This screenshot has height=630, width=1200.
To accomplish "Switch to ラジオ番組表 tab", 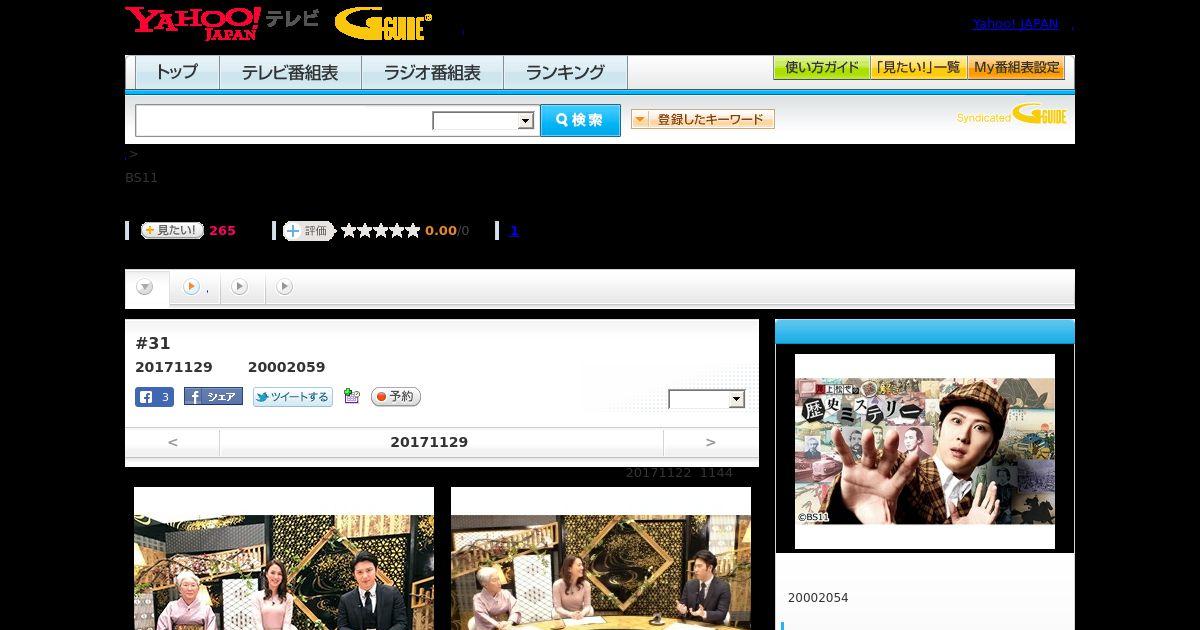I will (x=432, y=72).
